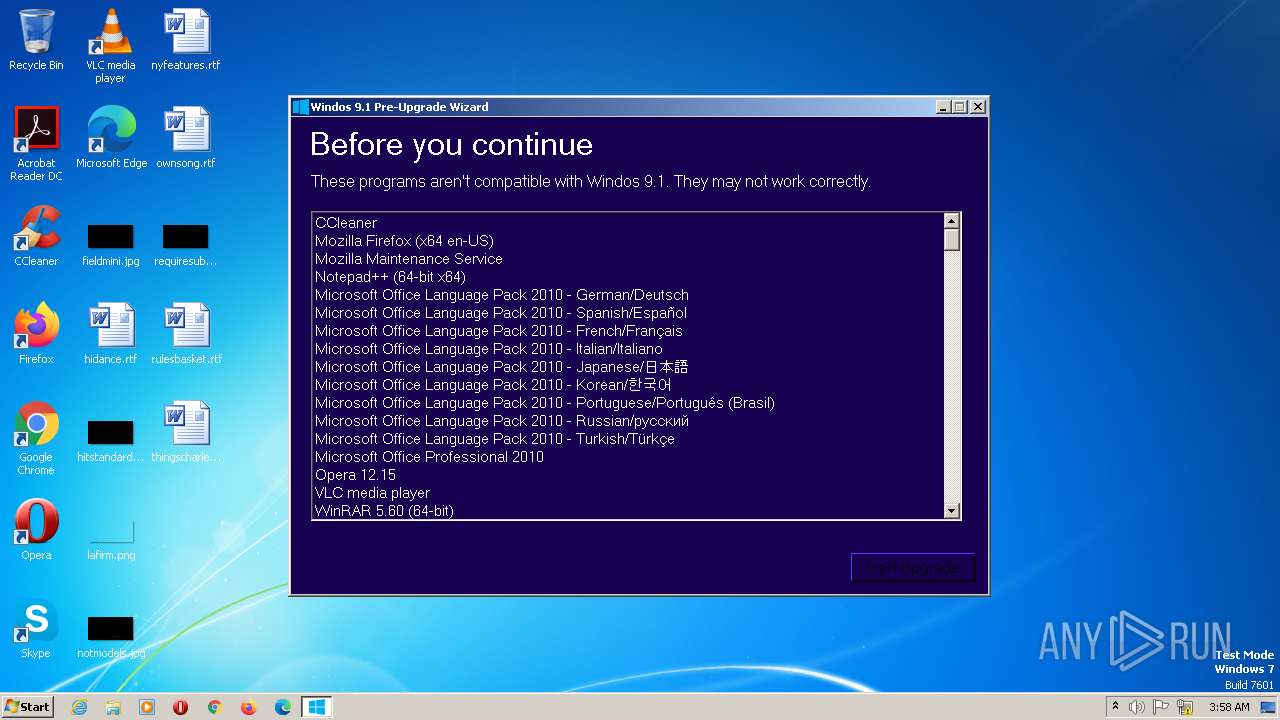Screen dimensions: 1280x720
Task: Select the nyfeatures.rtf desktop file
Action: 186,40
